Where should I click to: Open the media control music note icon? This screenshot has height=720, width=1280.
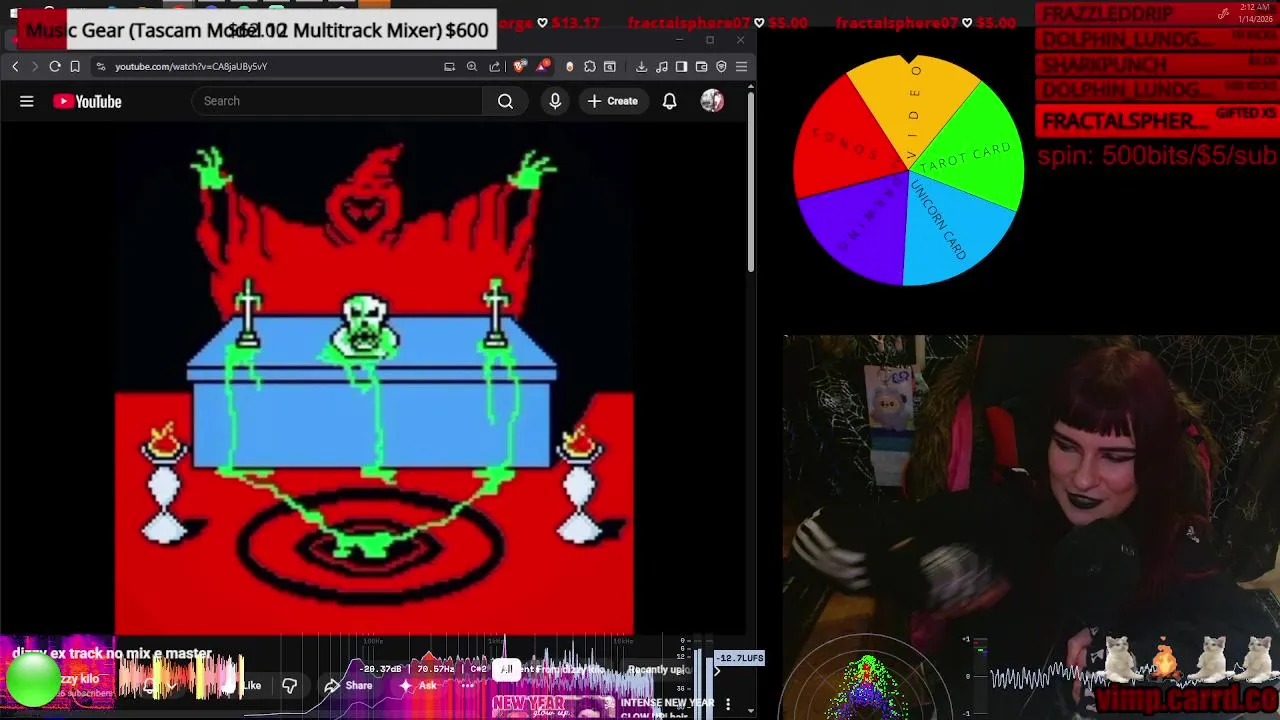662,66
